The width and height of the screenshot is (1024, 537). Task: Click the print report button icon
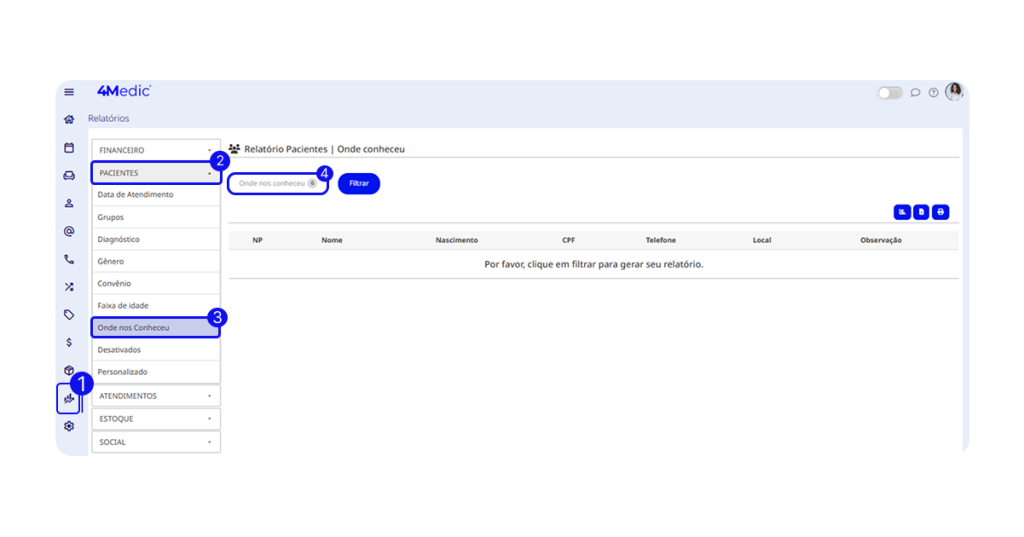point(940,212)
